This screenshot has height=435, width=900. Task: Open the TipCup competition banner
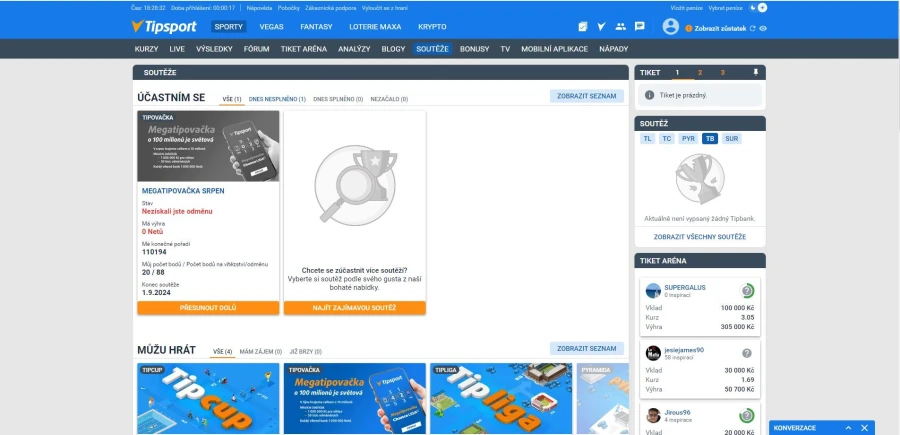click(208, 398)
